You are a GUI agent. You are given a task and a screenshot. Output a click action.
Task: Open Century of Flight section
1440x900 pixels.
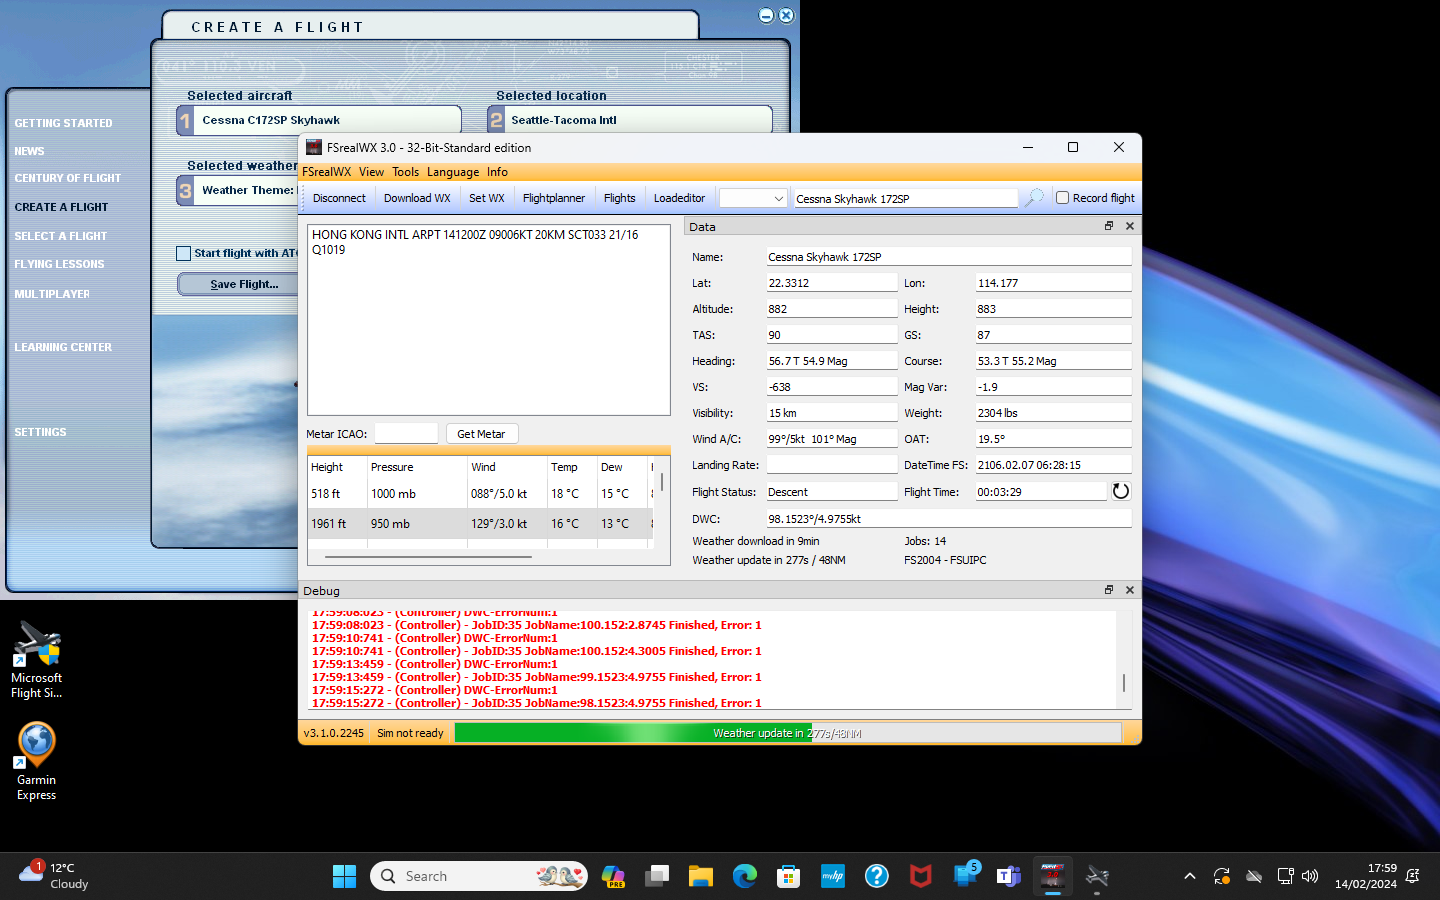67,178
